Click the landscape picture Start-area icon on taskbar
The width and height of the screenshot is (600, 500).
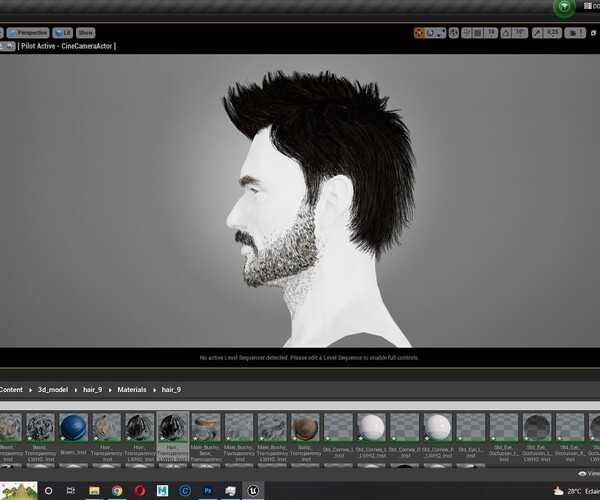[x=19, y=491]
